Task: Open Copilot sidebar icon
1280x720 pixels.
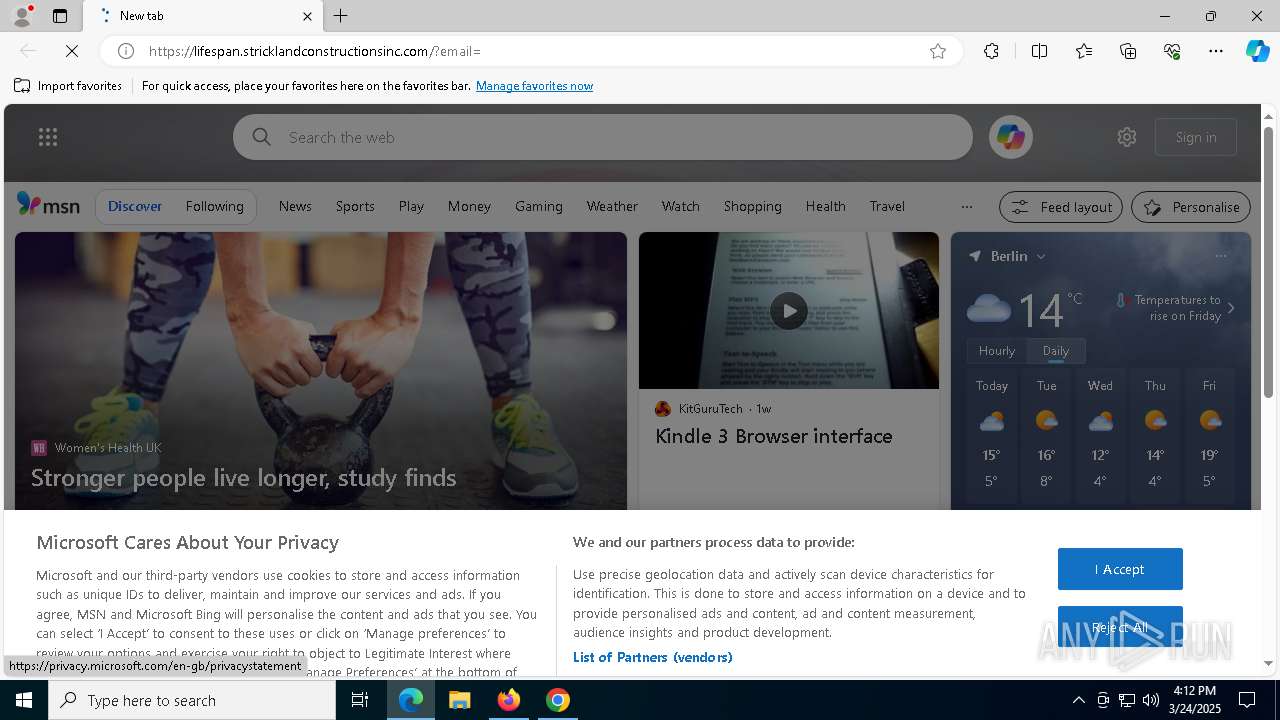Action: pos(1257,51)
